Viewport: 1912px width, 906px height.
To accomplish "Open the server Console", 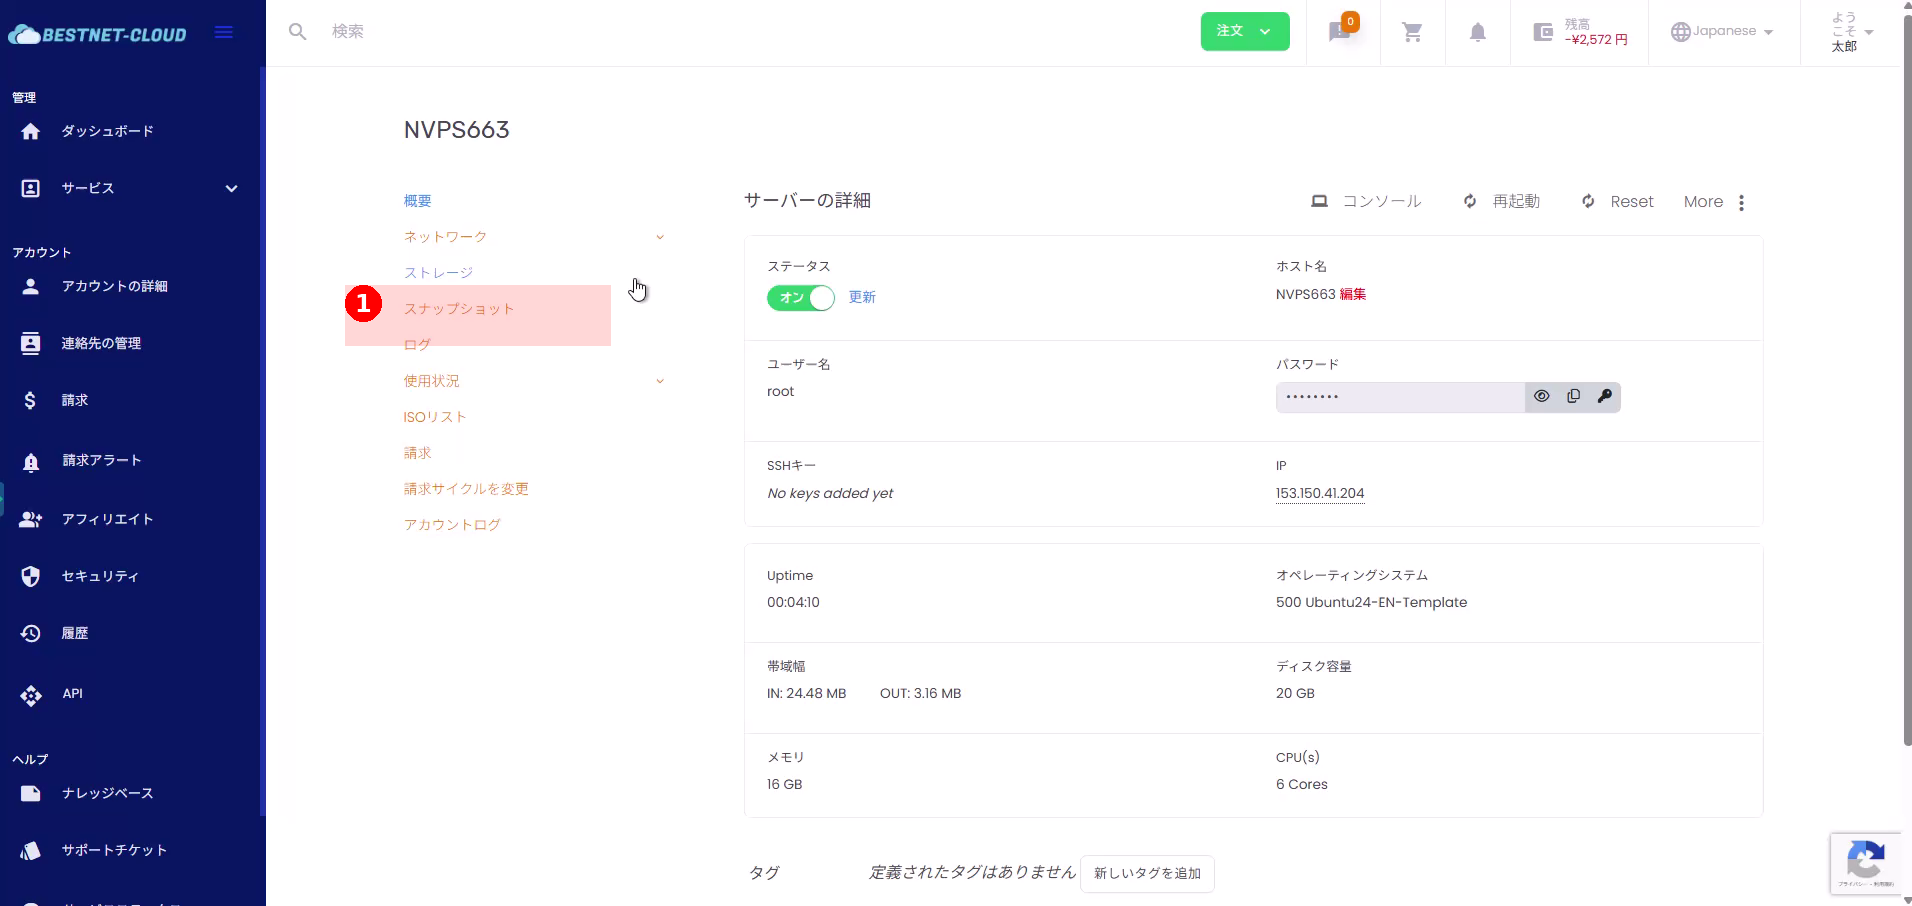I will coord(1366,202).
